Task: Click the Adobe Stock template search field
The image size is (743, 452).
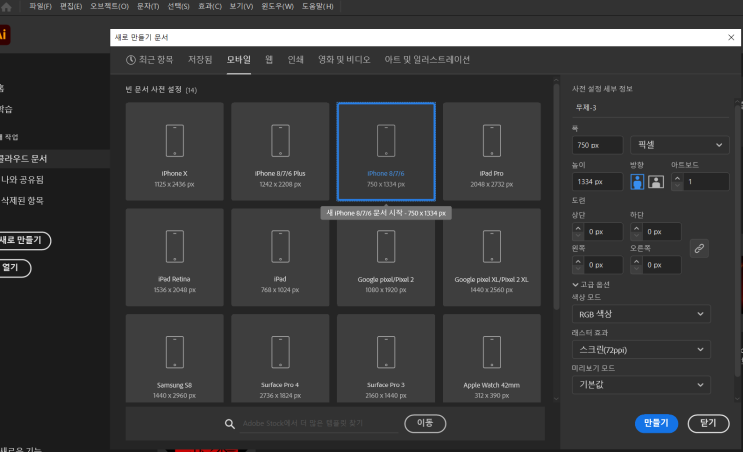Action: 320,424
